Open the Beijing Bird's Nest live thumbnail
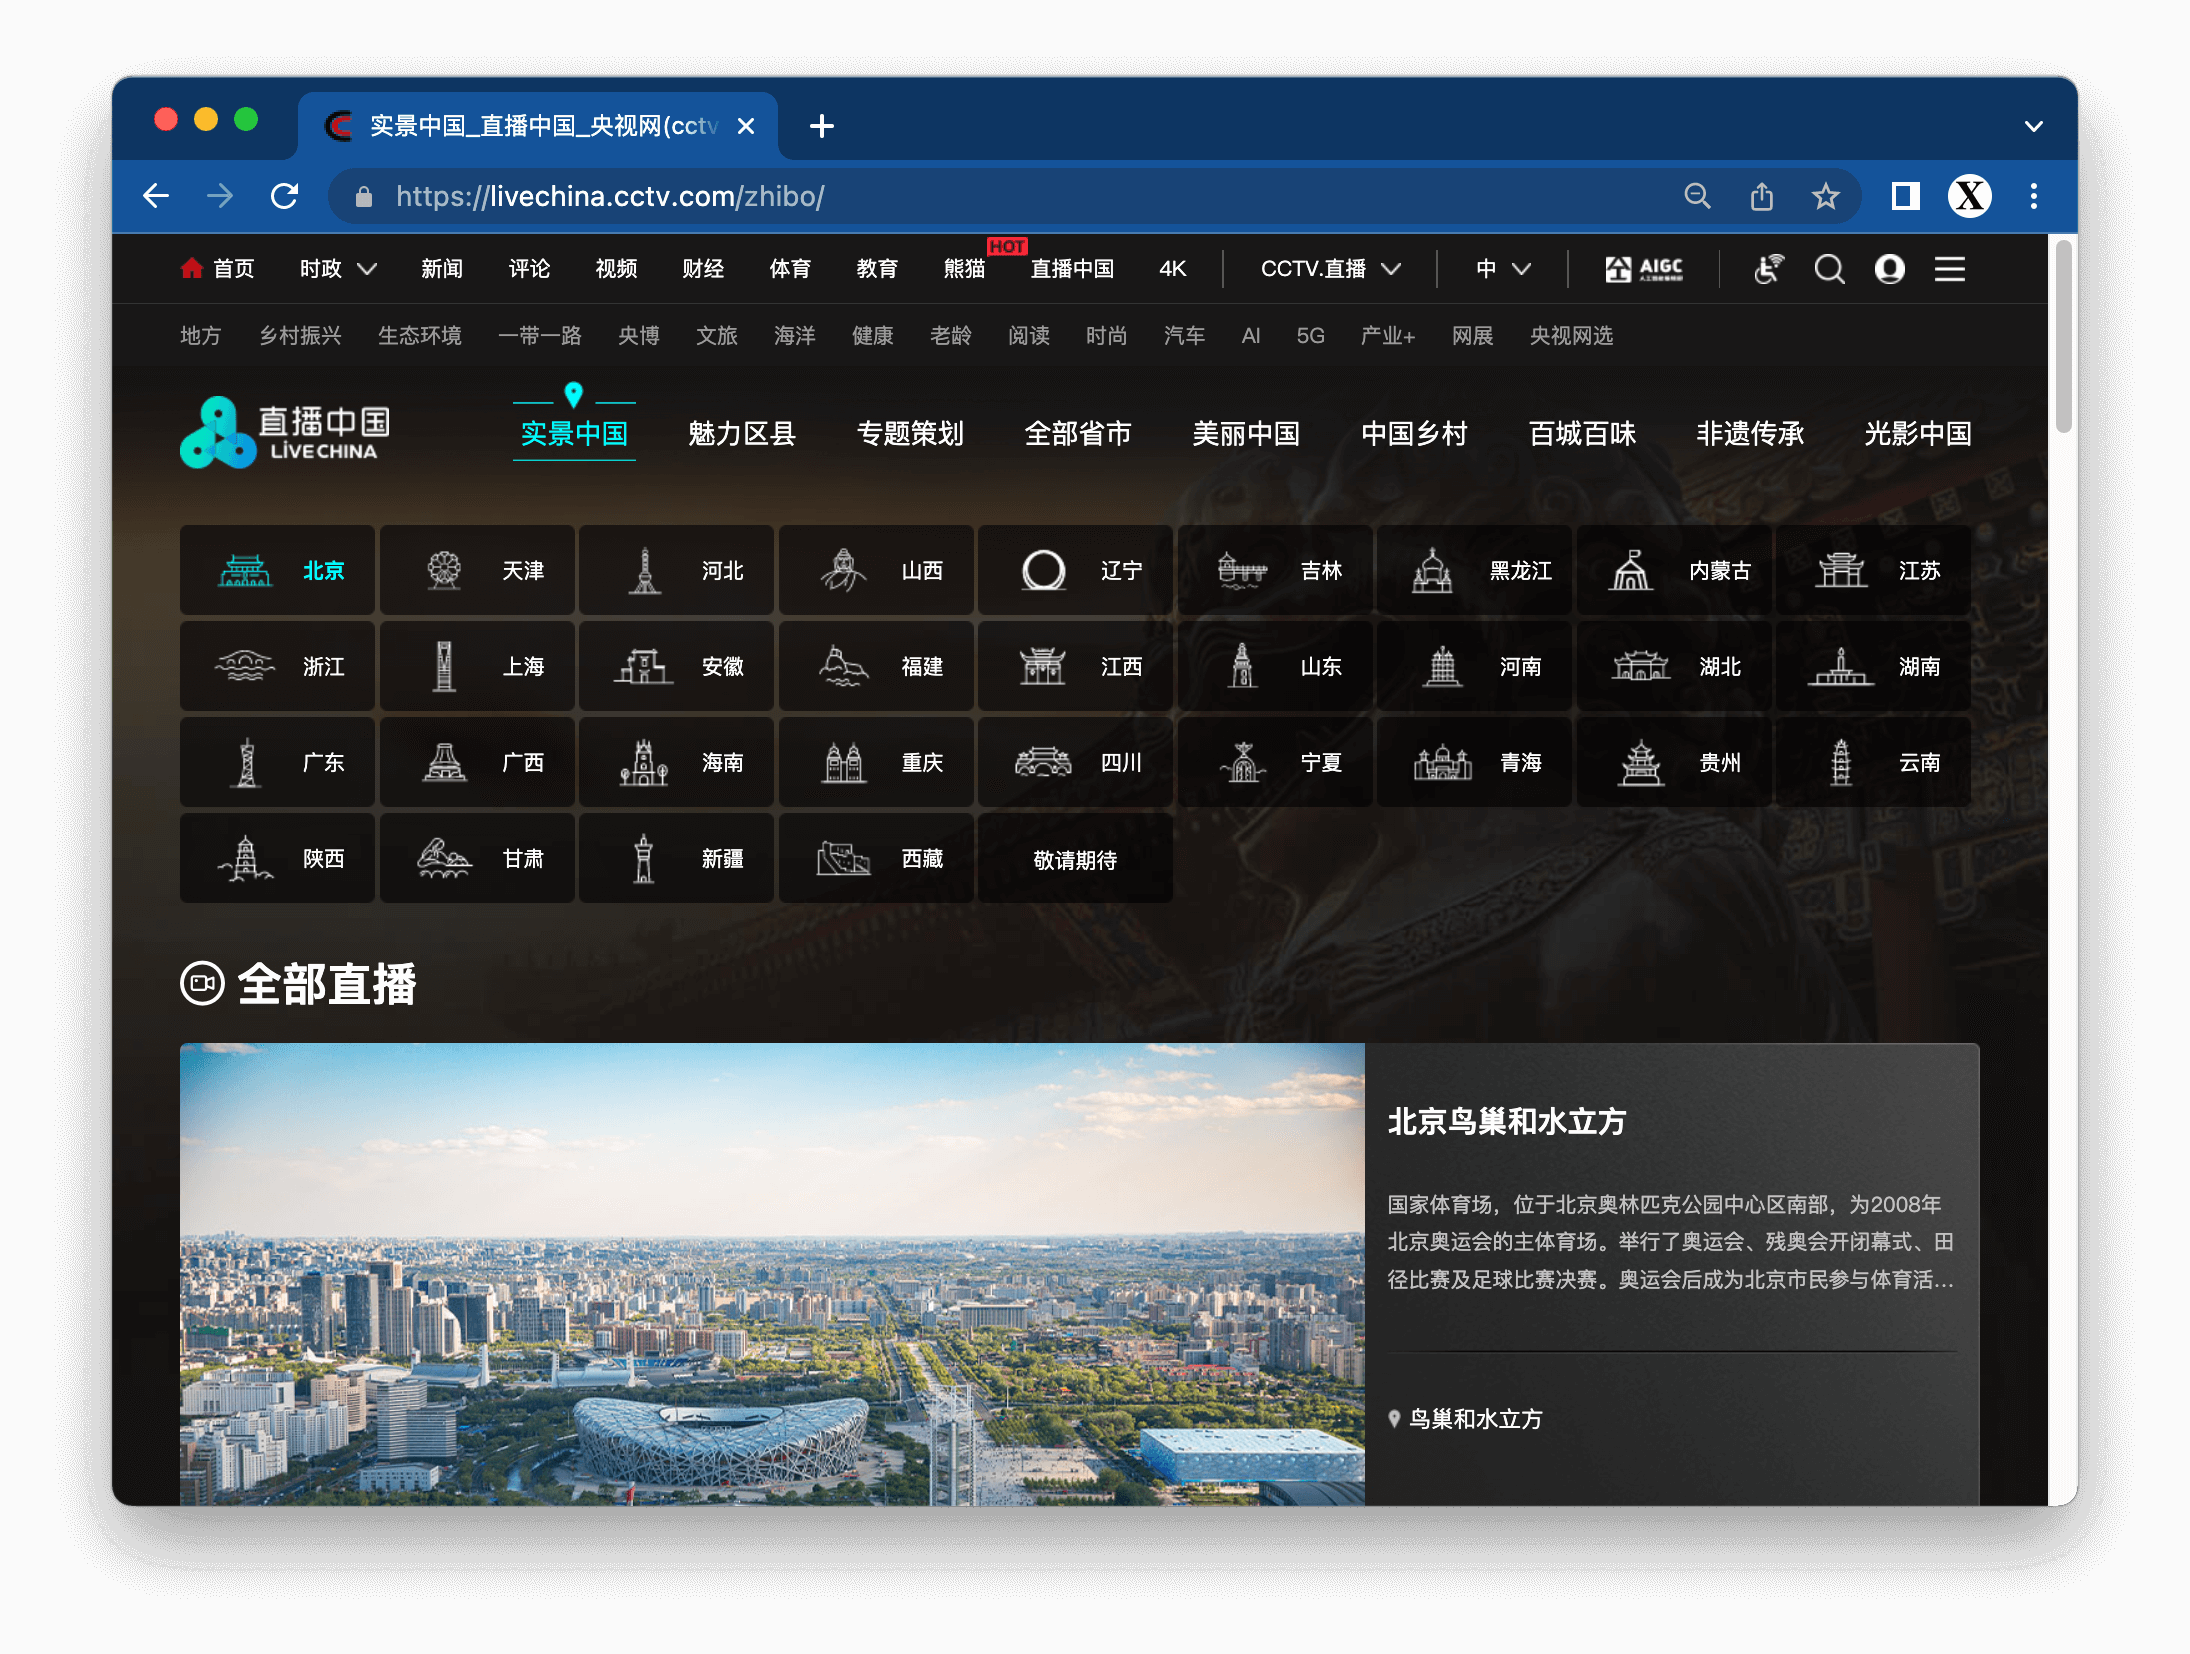Viewport: 2190px width, 1654px height. 772,1274
